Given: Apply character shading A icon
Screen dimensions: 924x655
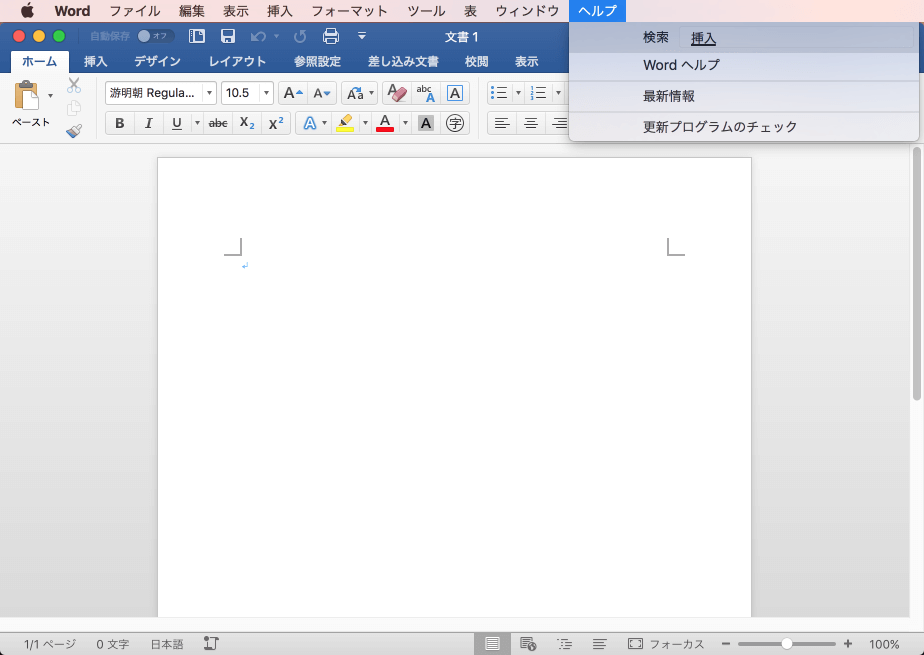Looking at the screenshot, I should (x=425, y=123).
